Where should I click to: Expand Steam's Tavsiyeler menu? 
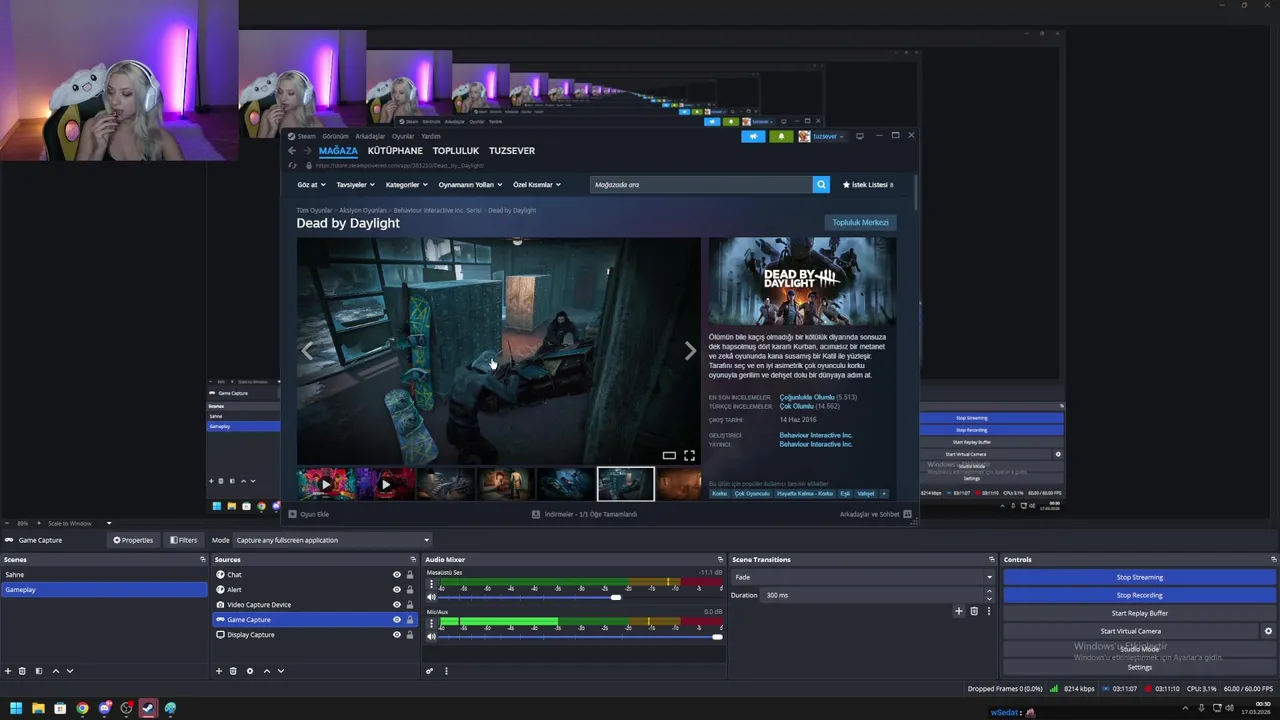tap(355, 185)
